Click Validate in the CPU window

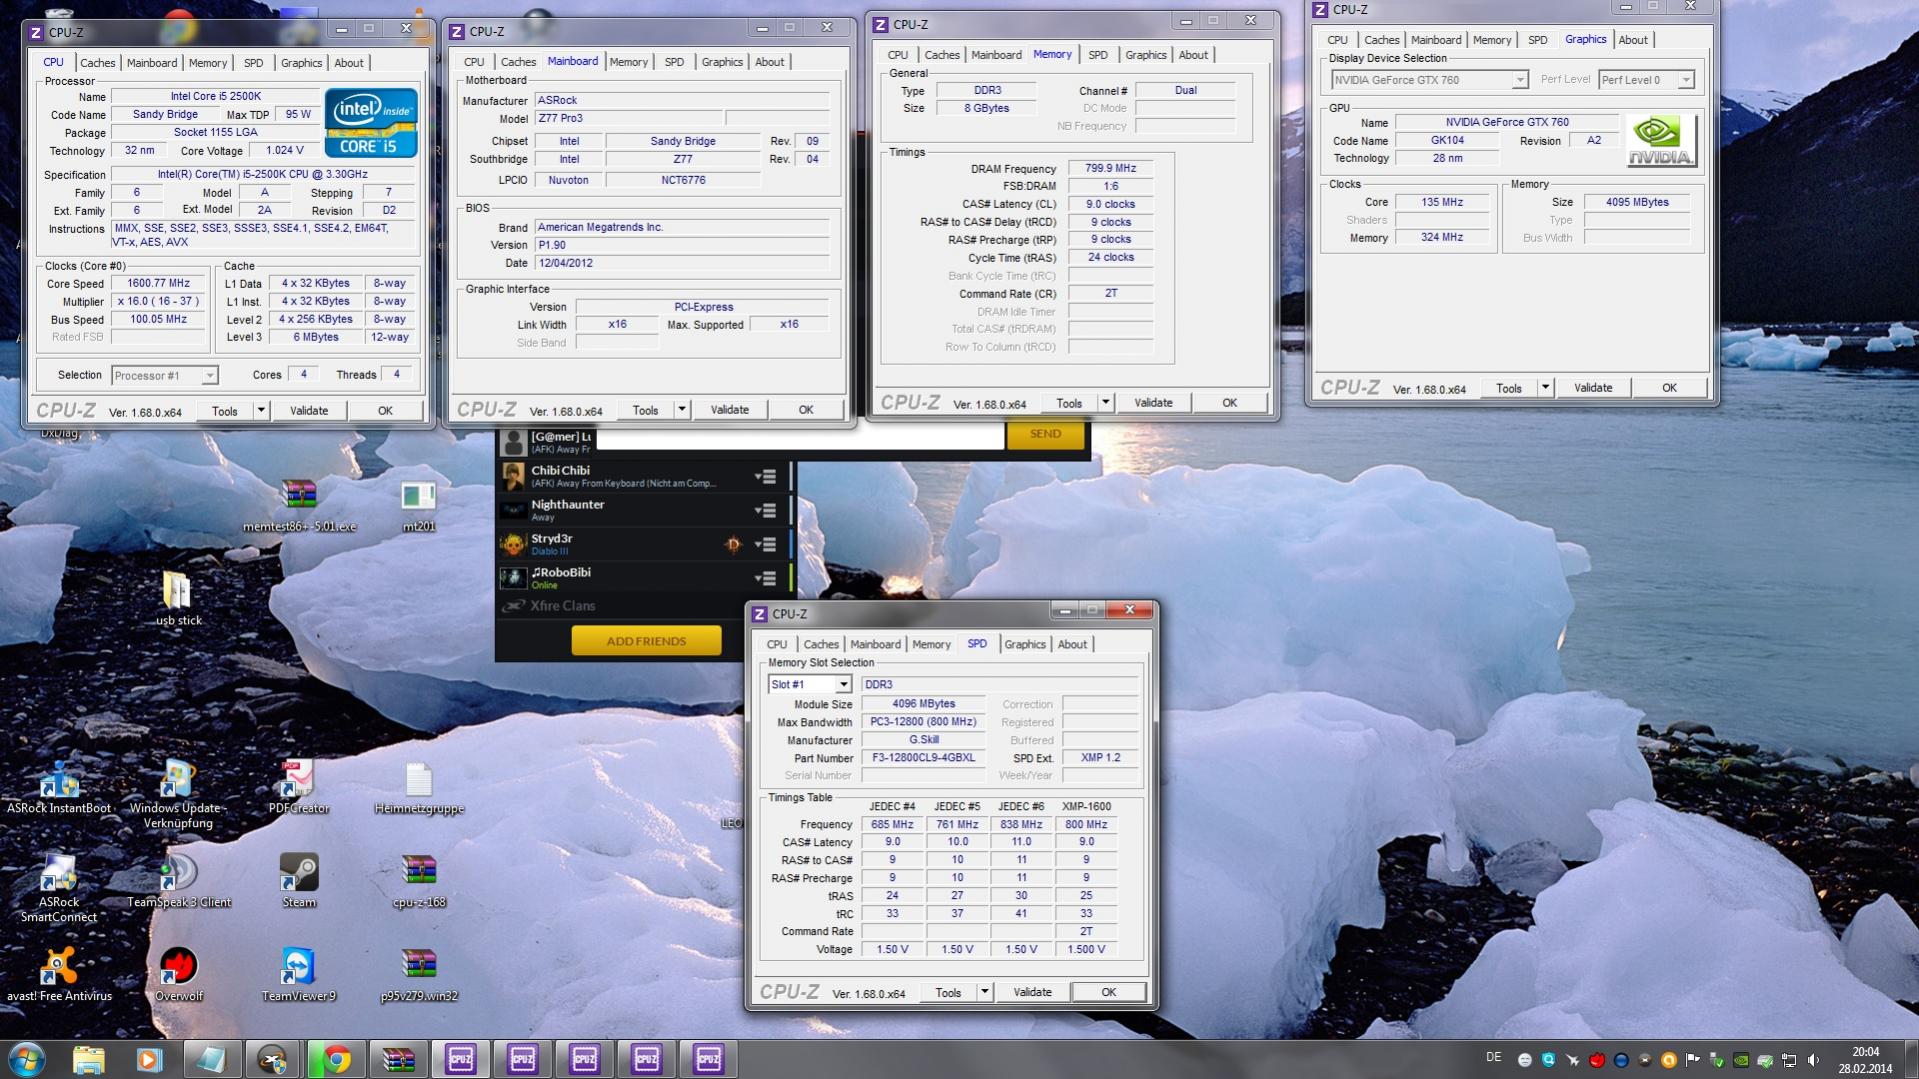pyautogui.click(x=309, y=411)
